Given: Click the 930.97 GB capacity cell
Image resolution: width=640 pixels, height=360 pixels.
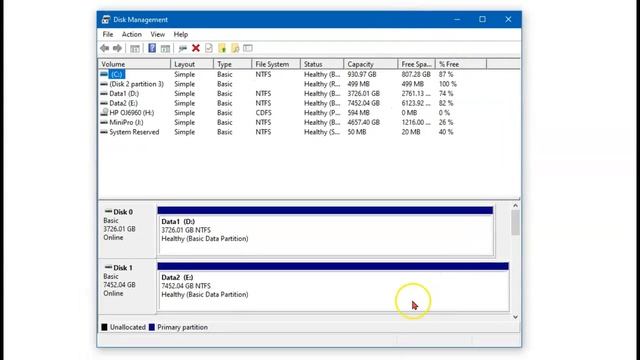Looking at the screenshot, I should tap(362, 74).
